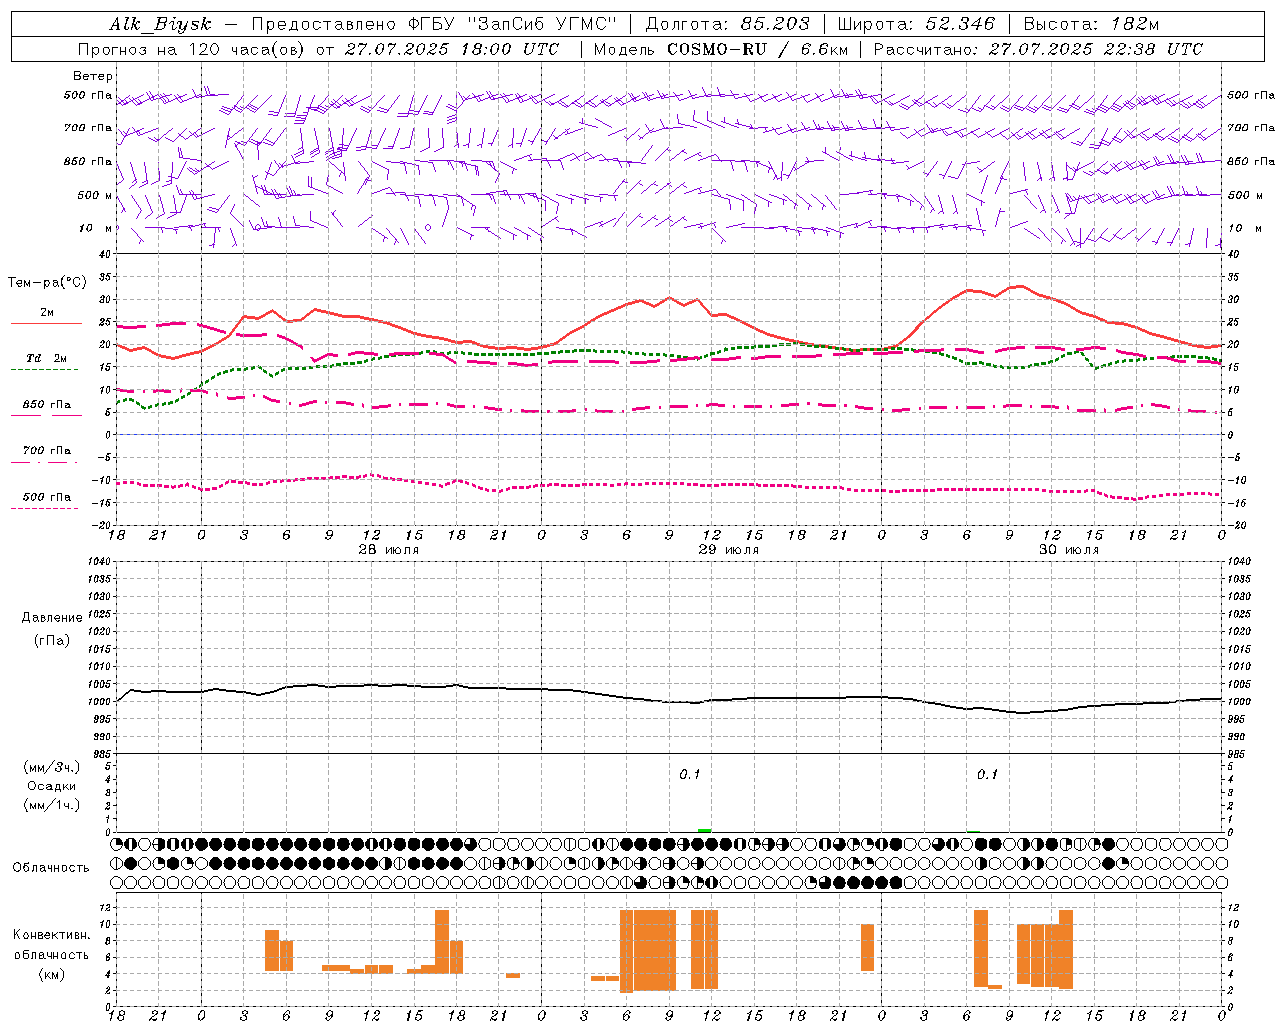Click the latitude value Широта: 52.346
1280x1024 pixels.
[x=917, y=25]
